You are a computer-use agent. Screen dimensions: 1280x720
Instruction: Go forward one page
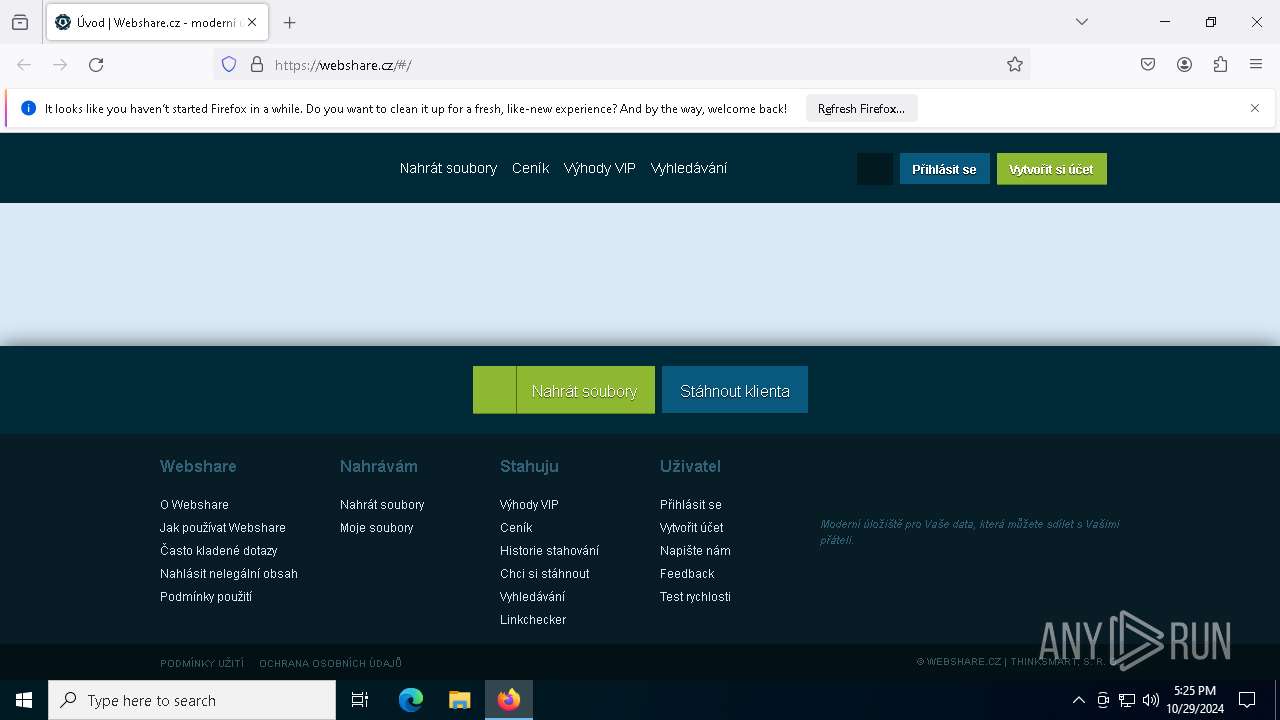(x=60, y=65)
